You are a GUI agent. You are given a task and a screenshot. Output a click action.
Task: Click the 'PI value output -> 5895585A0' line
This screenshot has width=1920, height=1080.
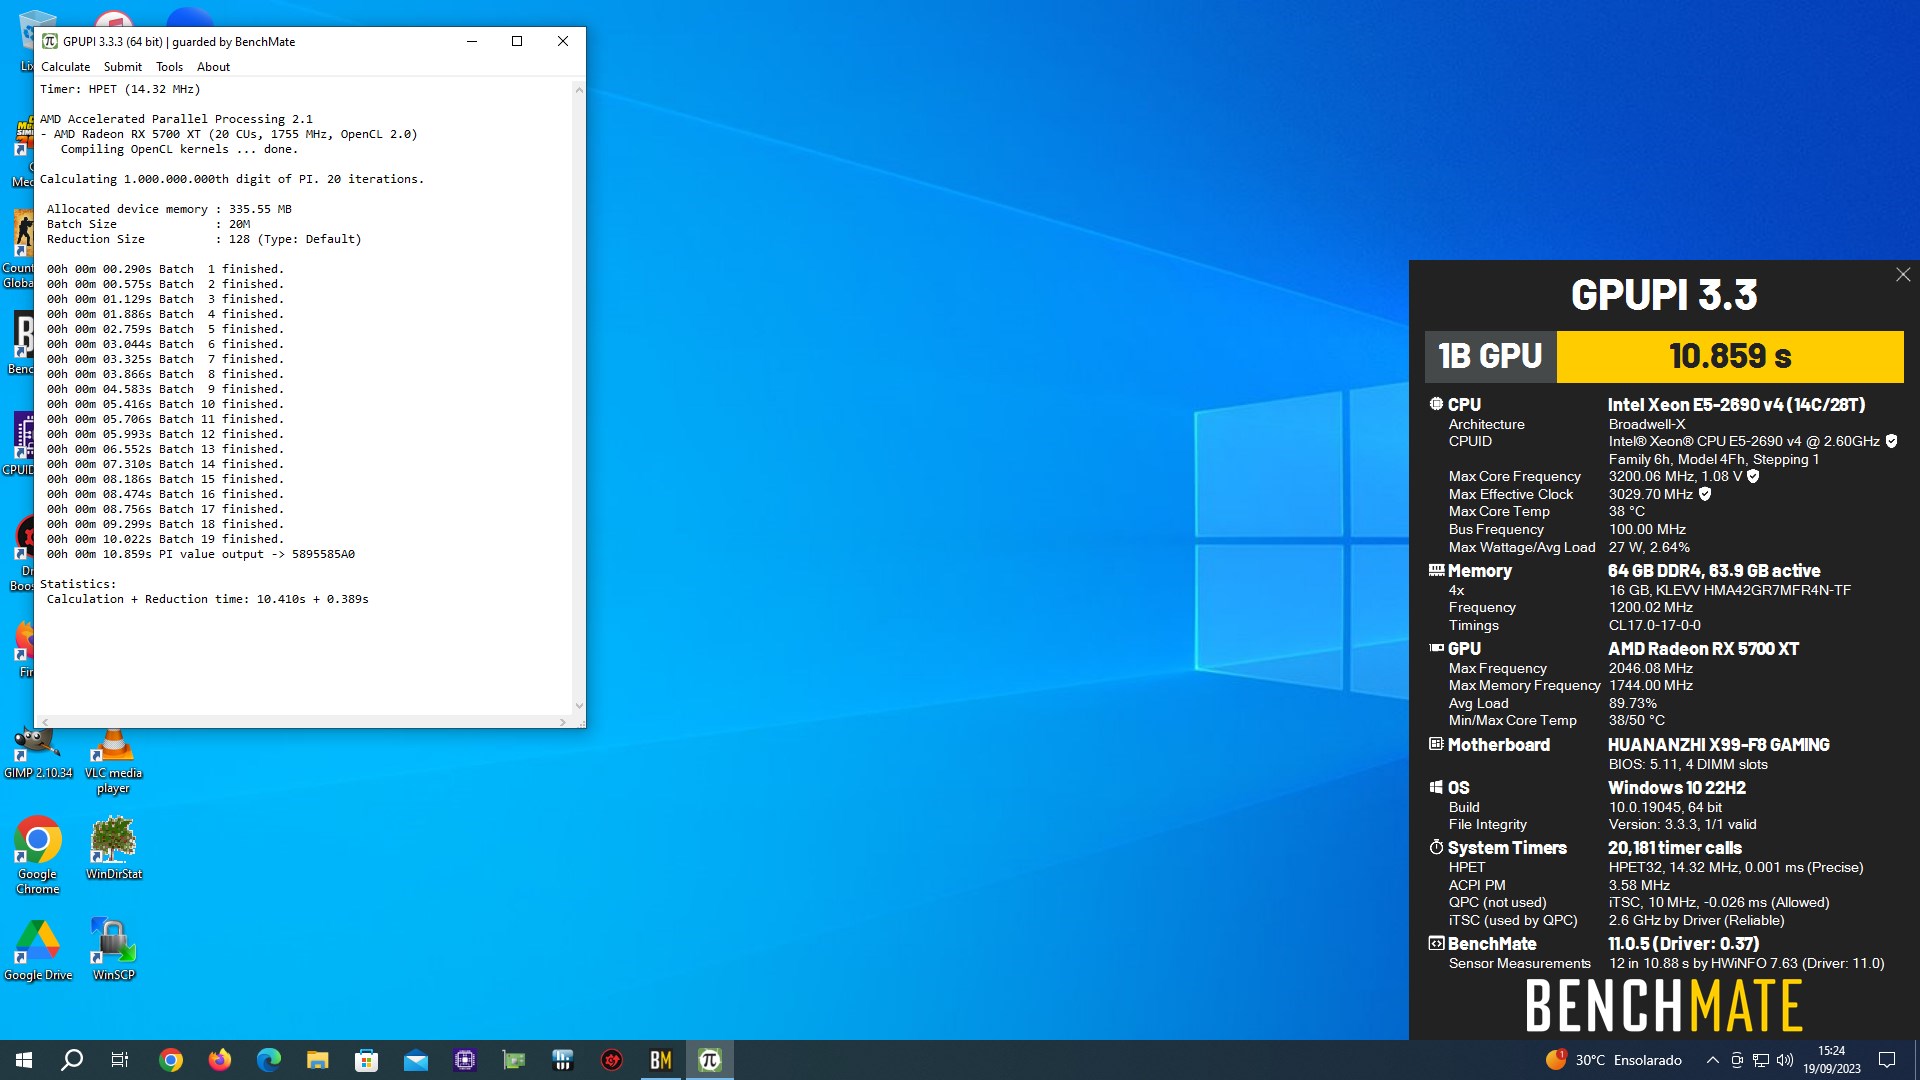(x=201, y=554)
